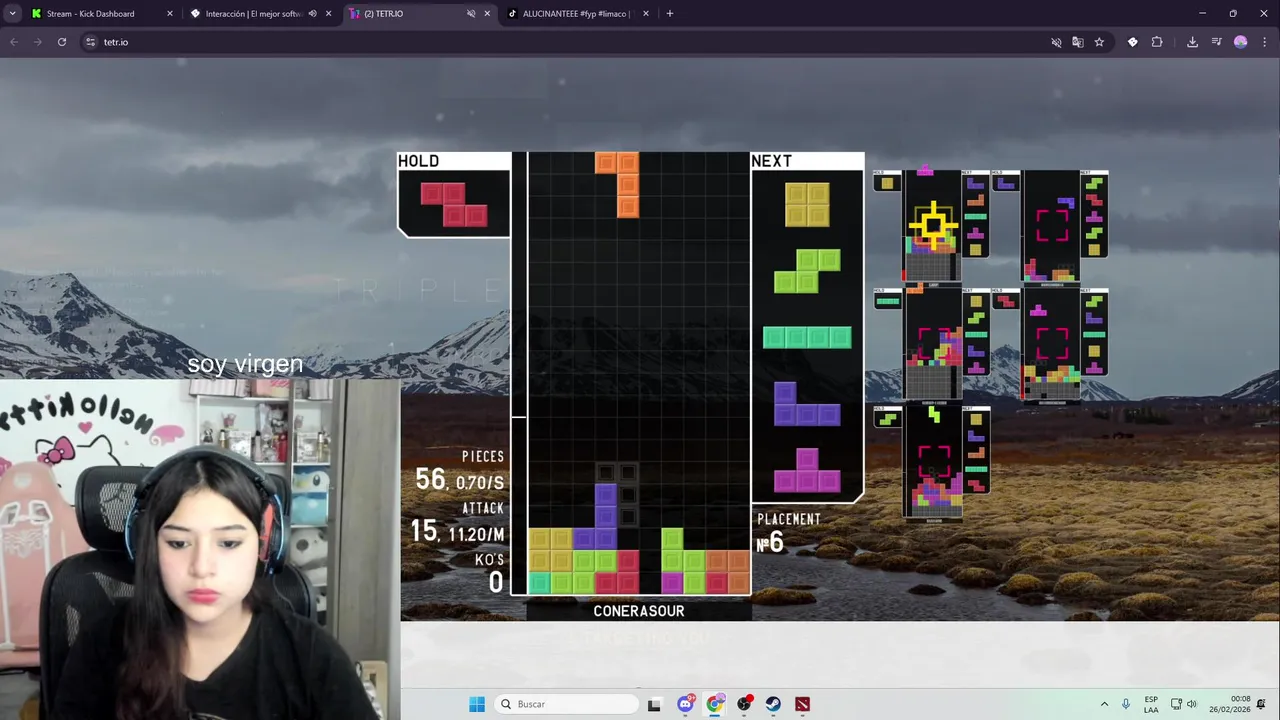The height and width of the screenshot is (720, 1280).
Task: Unmute the TETR.IO tab audio
Action: click(x=471, y=14)
